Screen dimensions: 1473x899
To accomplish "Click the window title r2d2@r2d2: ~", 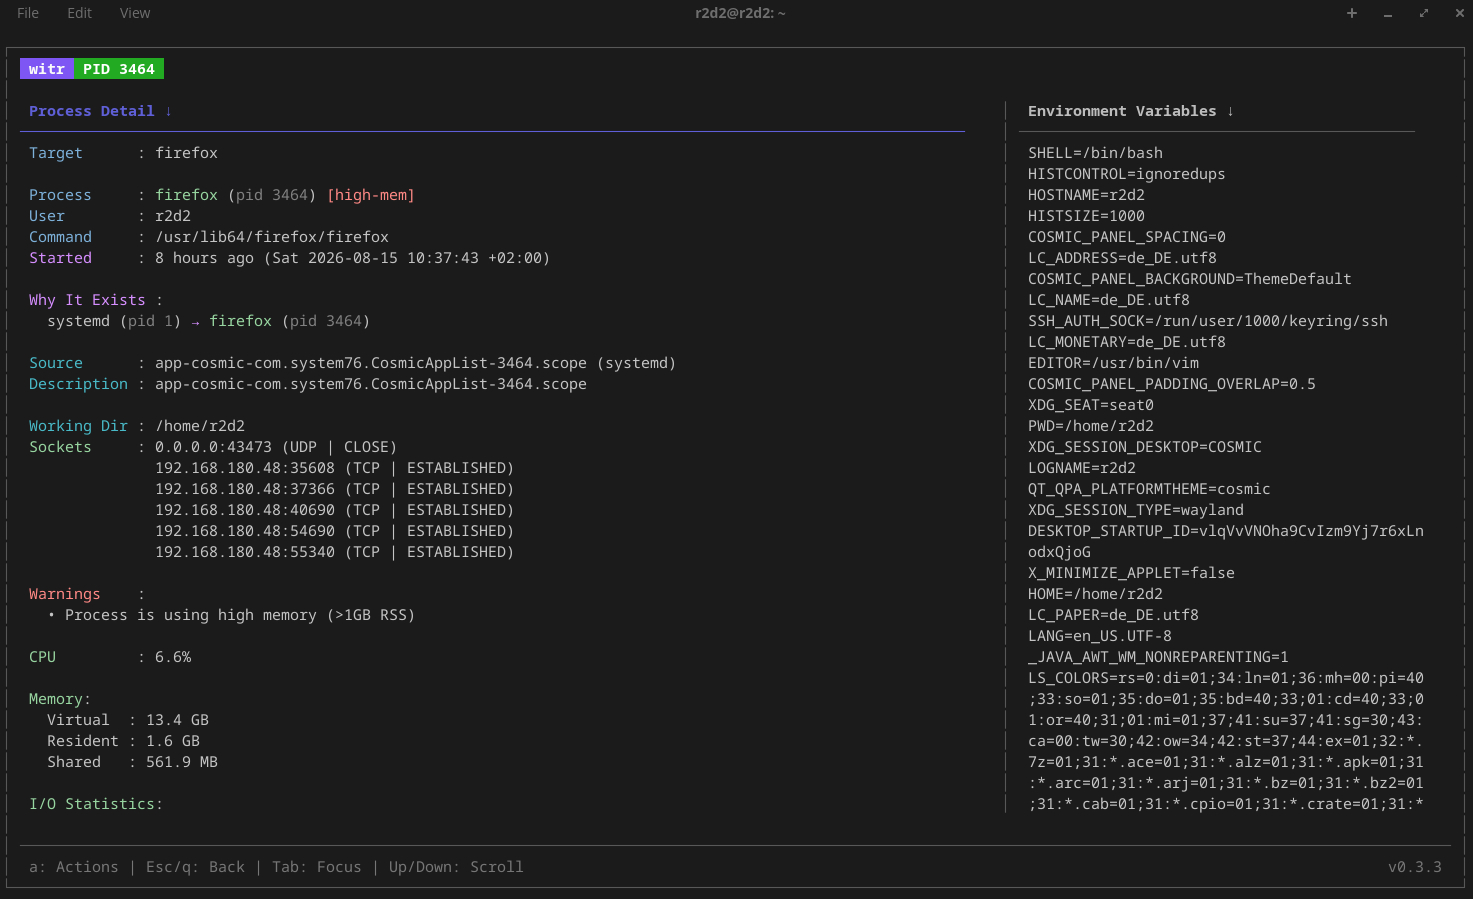I will tap(740, 13).
